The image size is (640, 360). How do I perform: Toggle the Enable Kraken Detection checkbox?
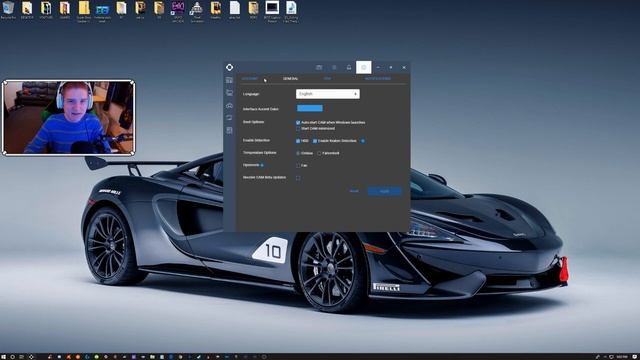pos(315,141)
